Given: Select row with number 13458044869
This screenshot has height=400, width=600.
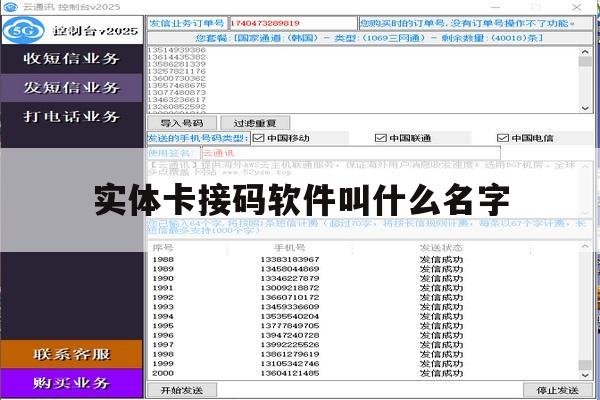Looking at the screenshot, I should coord(364,269).
